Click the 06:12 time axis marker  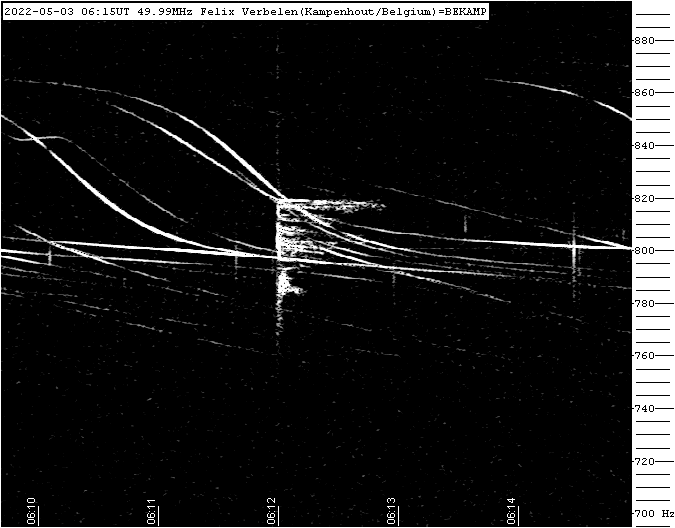tap(271, 511)
